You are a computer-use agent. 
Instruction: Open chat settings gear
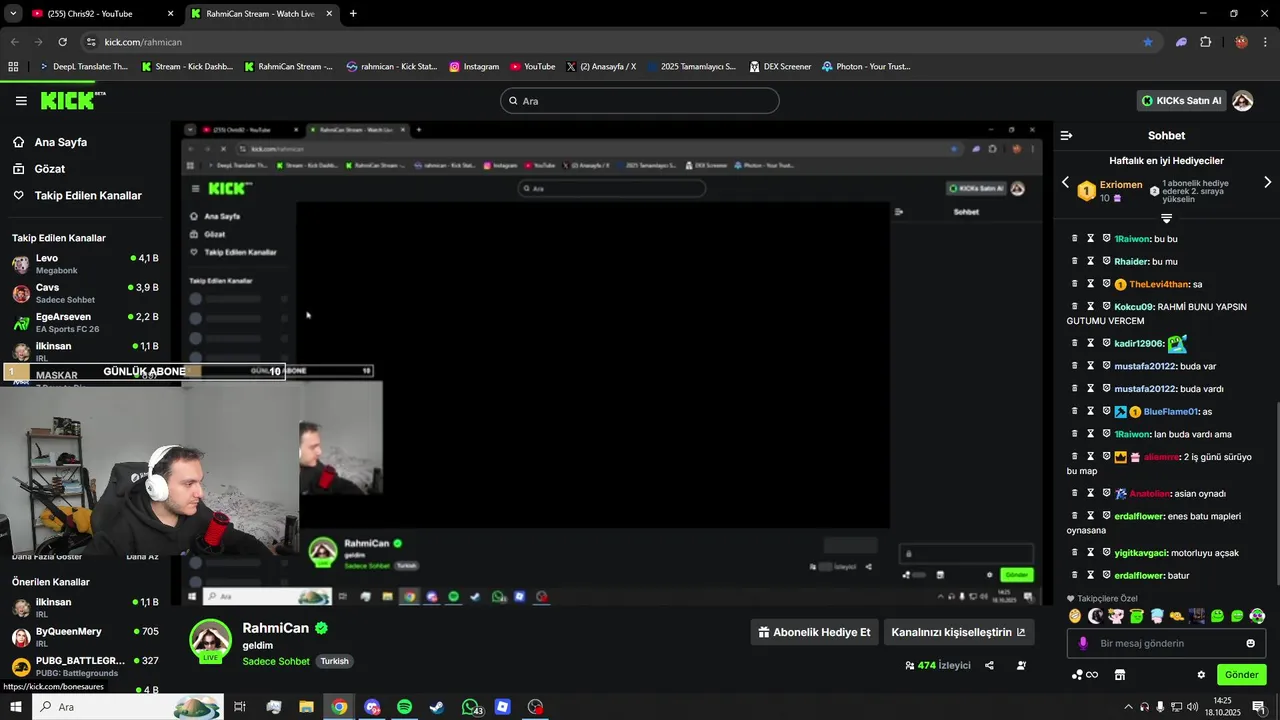pos(1201,675)
